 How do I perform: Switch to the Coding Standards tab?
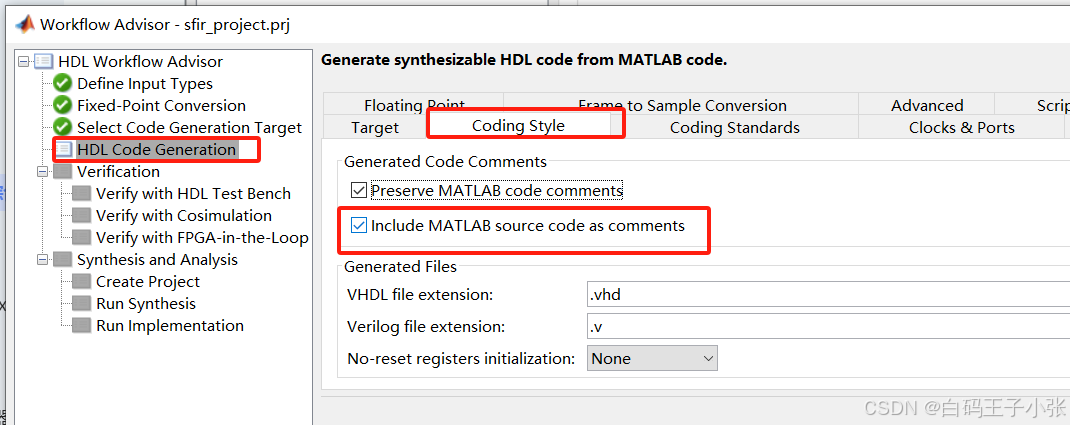click(734, 127)
